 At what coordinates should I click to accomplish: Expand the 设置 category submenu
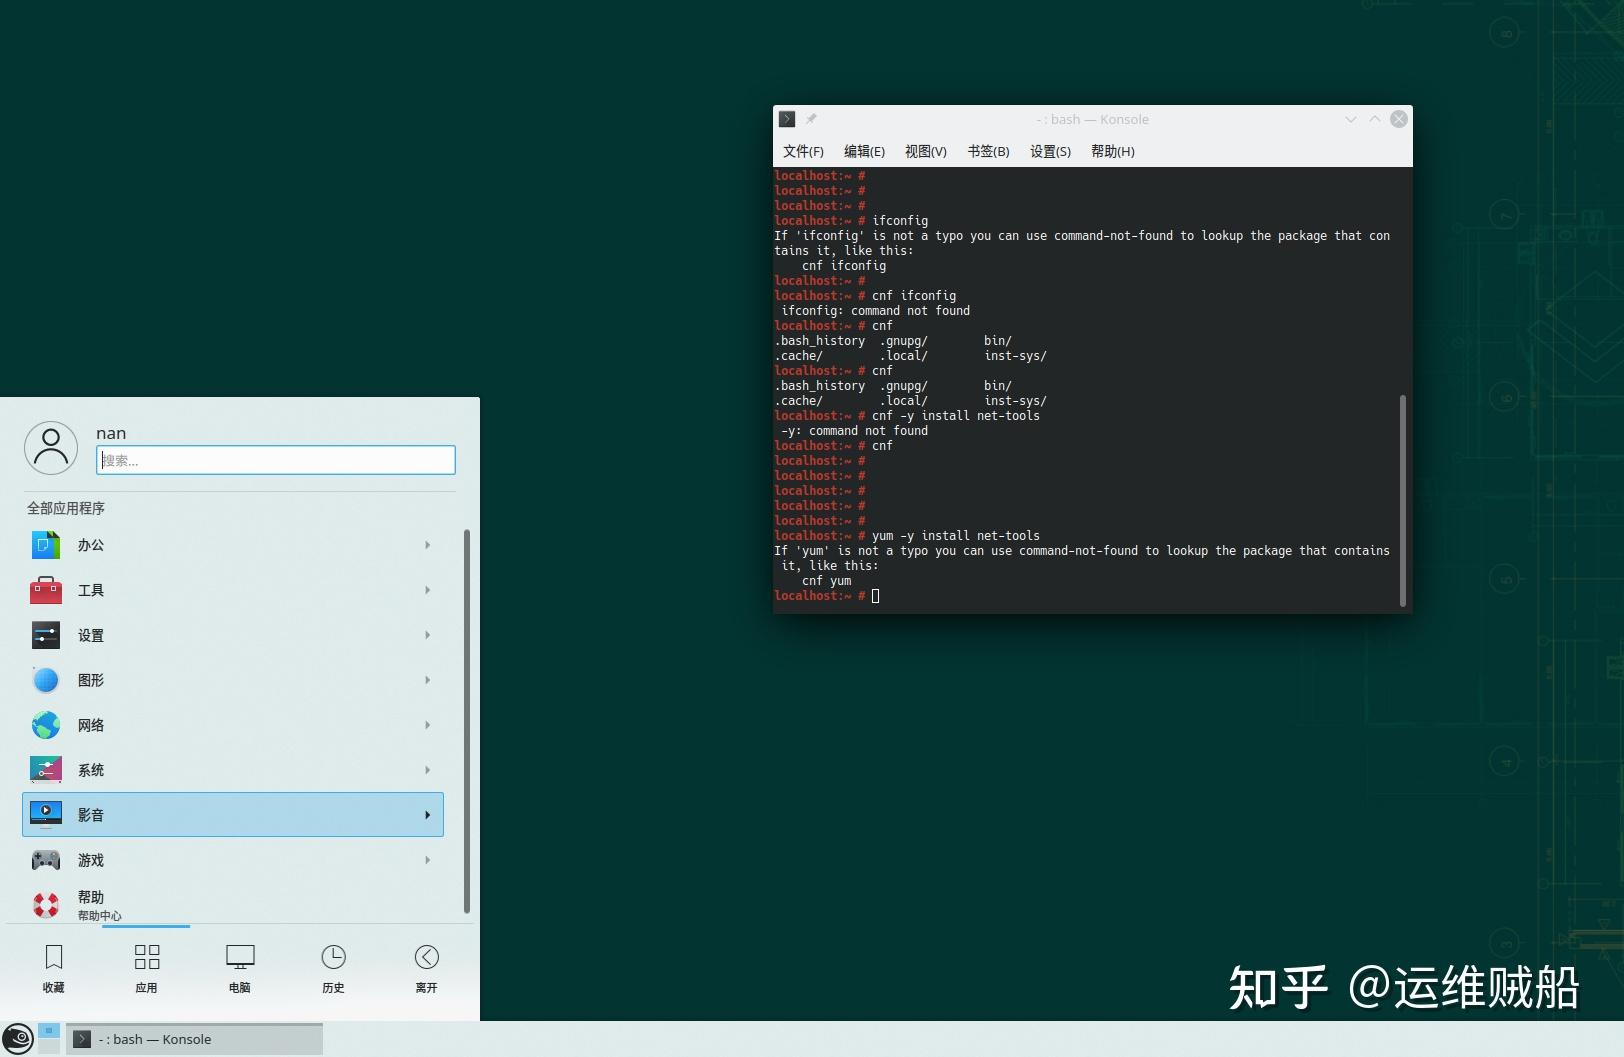[427, 635]
